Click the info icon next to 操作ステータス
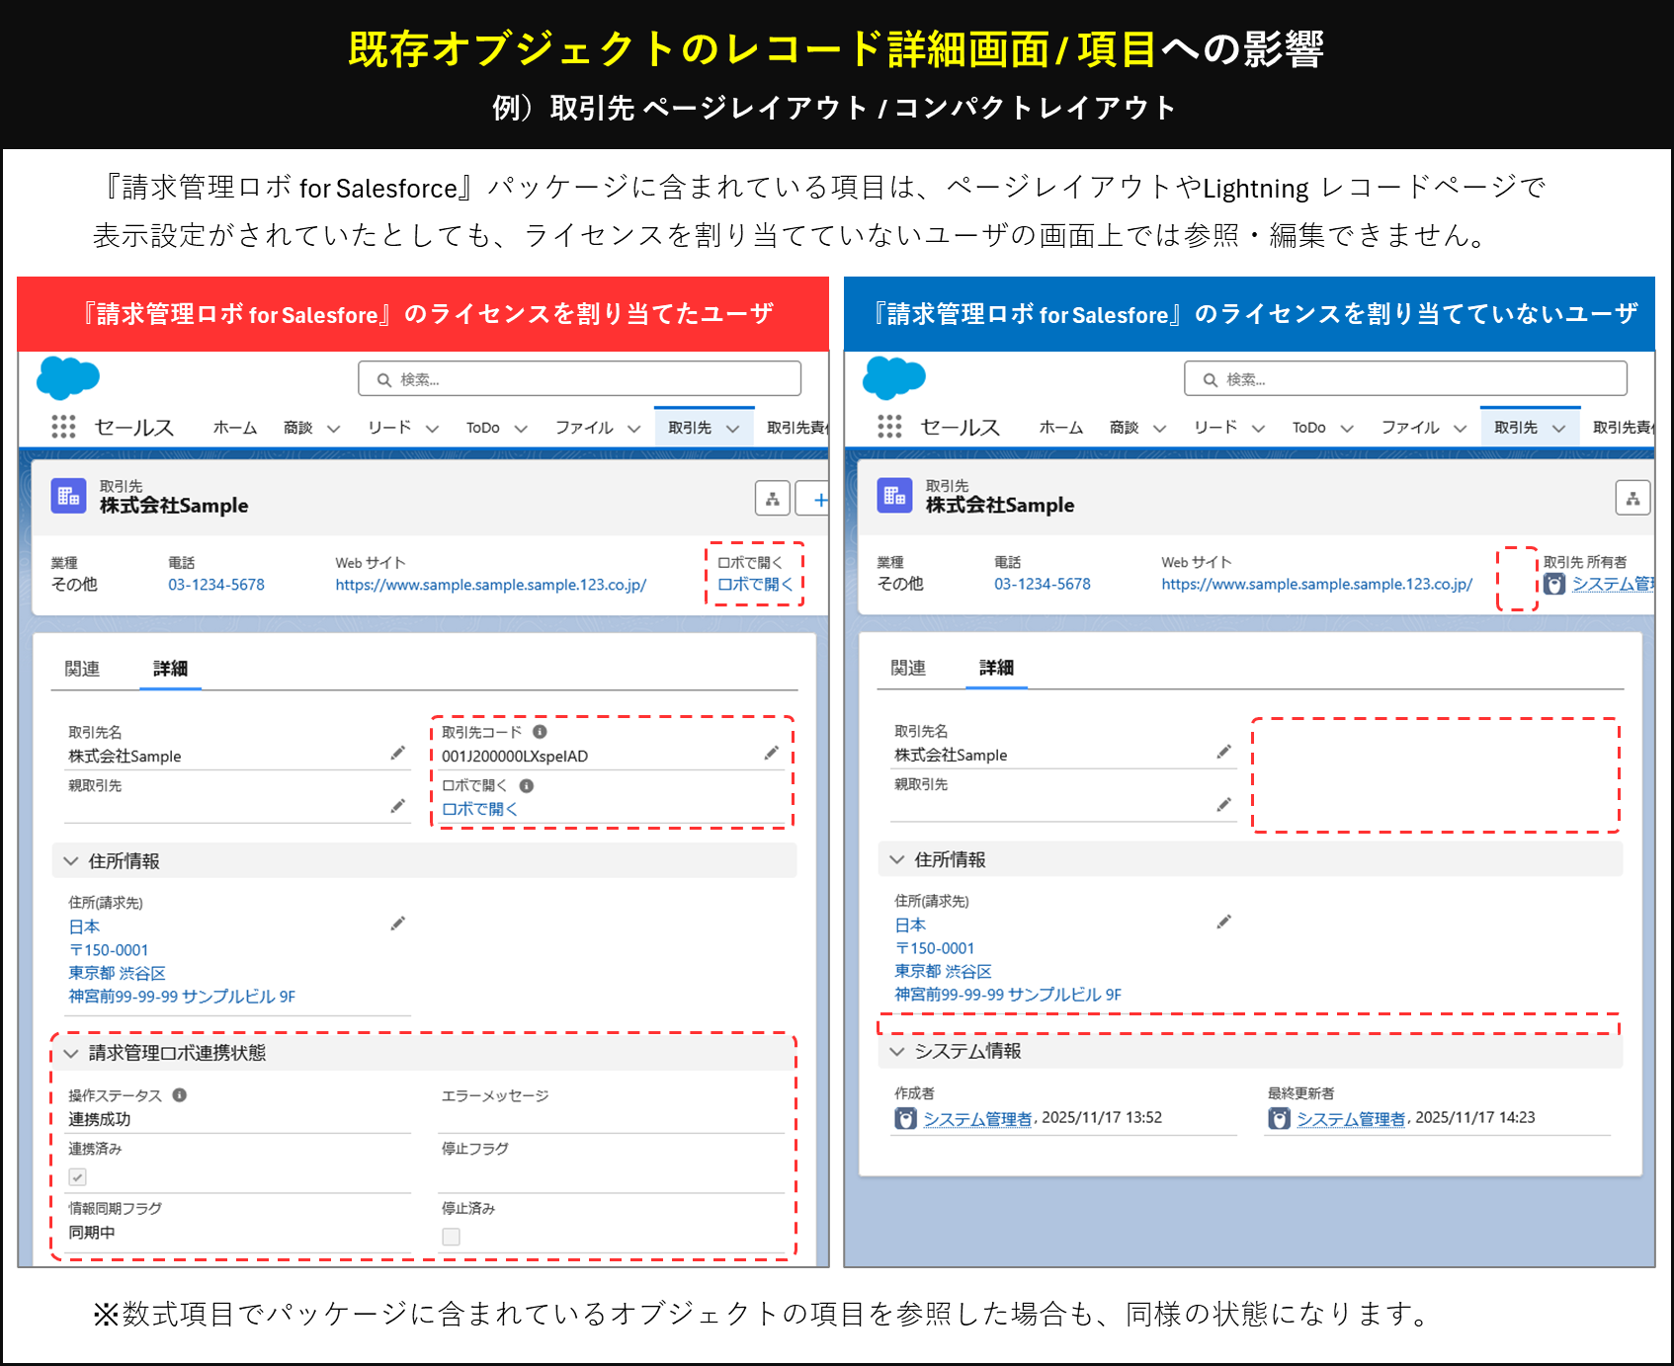Image resolution: width=1674 pixels, height=1366 pixels. tap(180, 1095)
